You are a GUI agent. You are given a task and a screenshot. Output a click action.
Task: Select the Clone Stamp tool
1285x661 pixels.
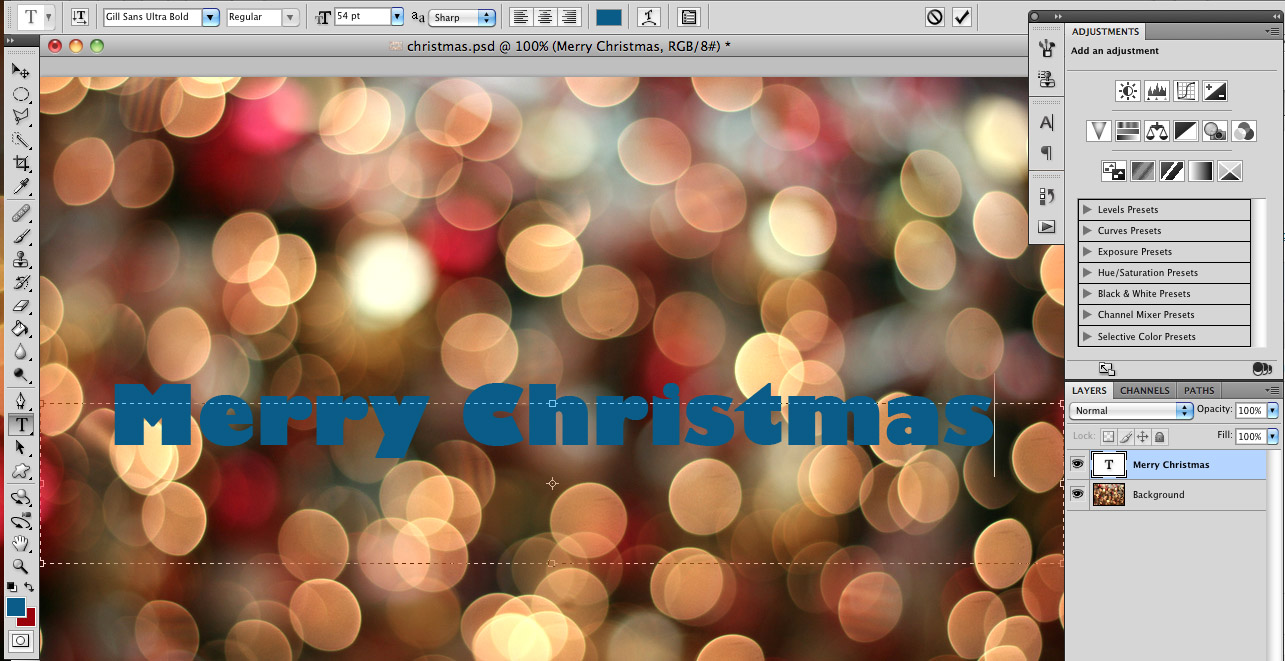coord(20,260)
